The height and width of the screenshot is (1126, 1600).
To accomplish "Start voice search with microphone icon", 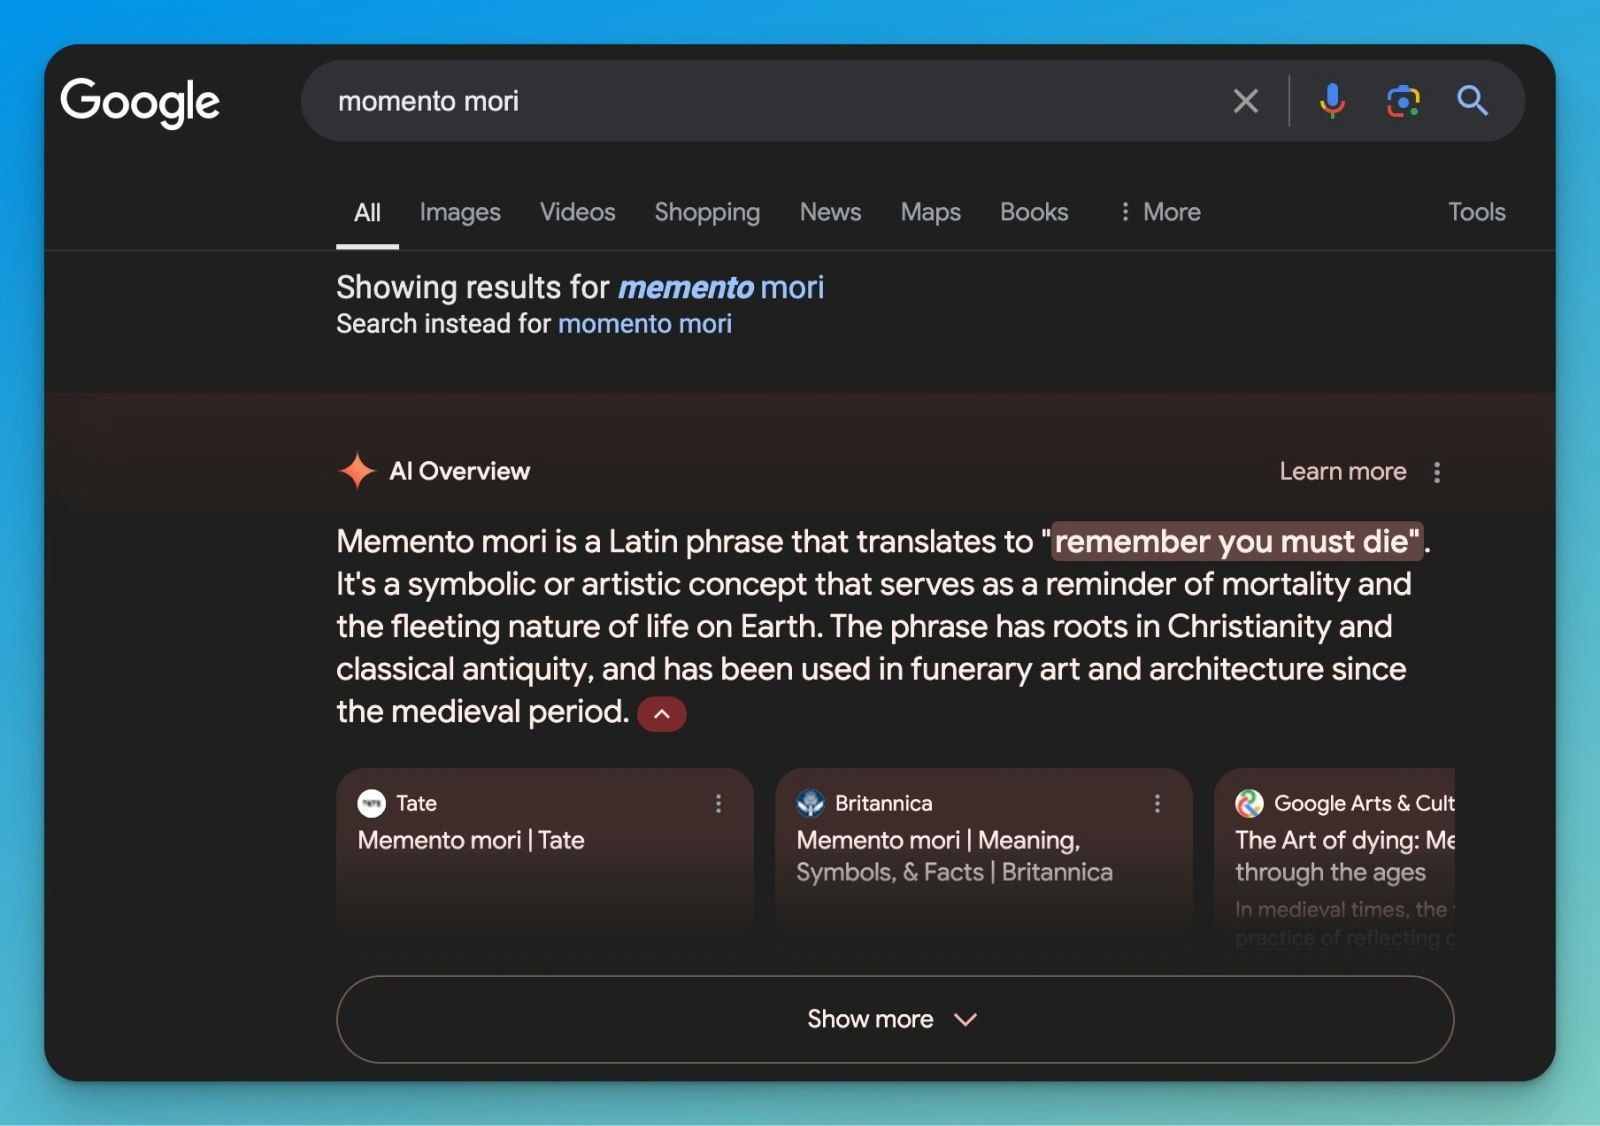I will click(1332, 101).
